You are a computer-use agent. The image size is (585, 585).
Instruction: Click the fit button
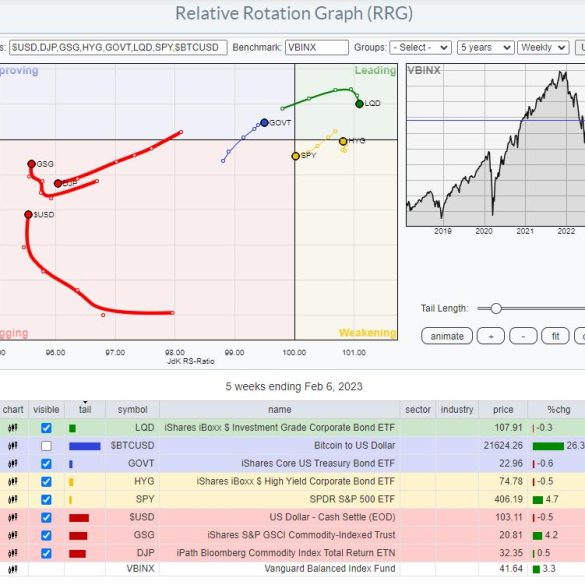(556, 336)
